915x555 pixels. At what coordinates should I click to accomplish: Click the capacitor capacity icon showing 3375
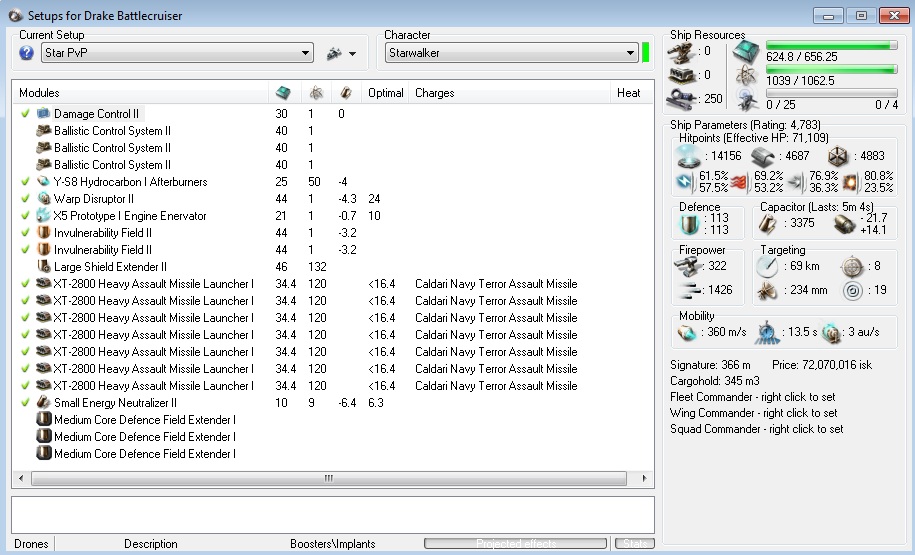click(767, 224)
